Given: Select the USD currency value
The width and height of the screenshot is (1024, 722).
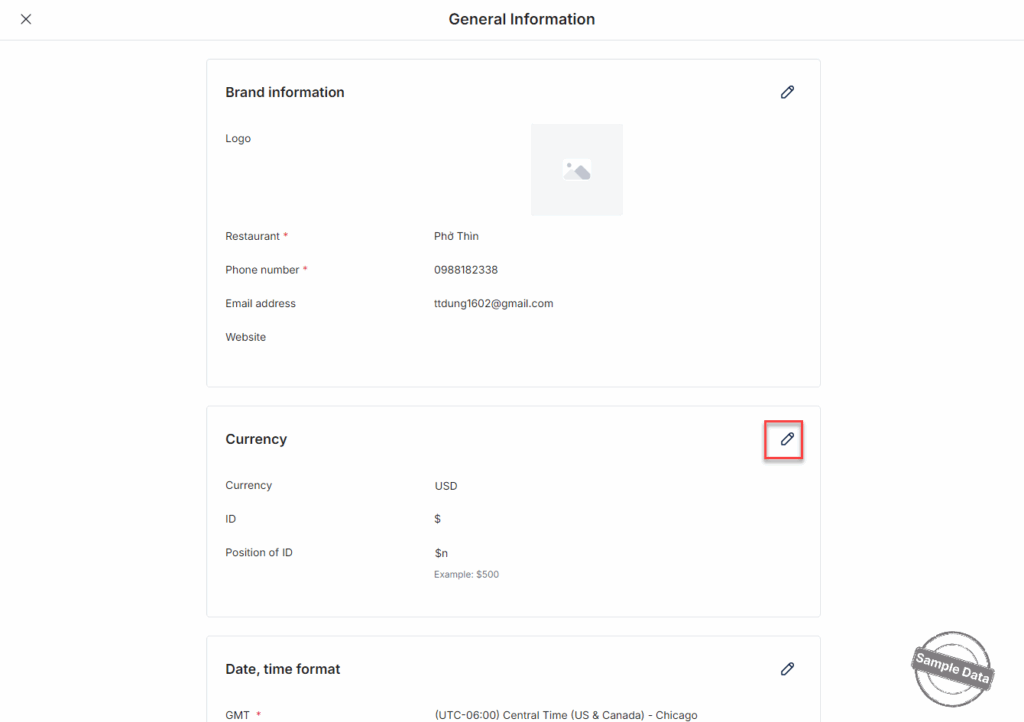Looking at the screenshot, I should pyautogui.click(x=445, y=486).
